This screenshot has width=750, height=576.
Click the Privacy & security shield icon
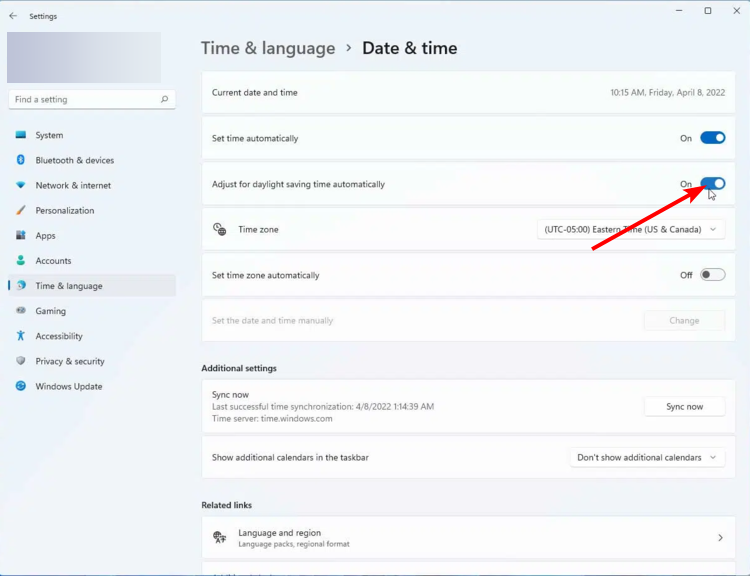click(x=21, y=361)
